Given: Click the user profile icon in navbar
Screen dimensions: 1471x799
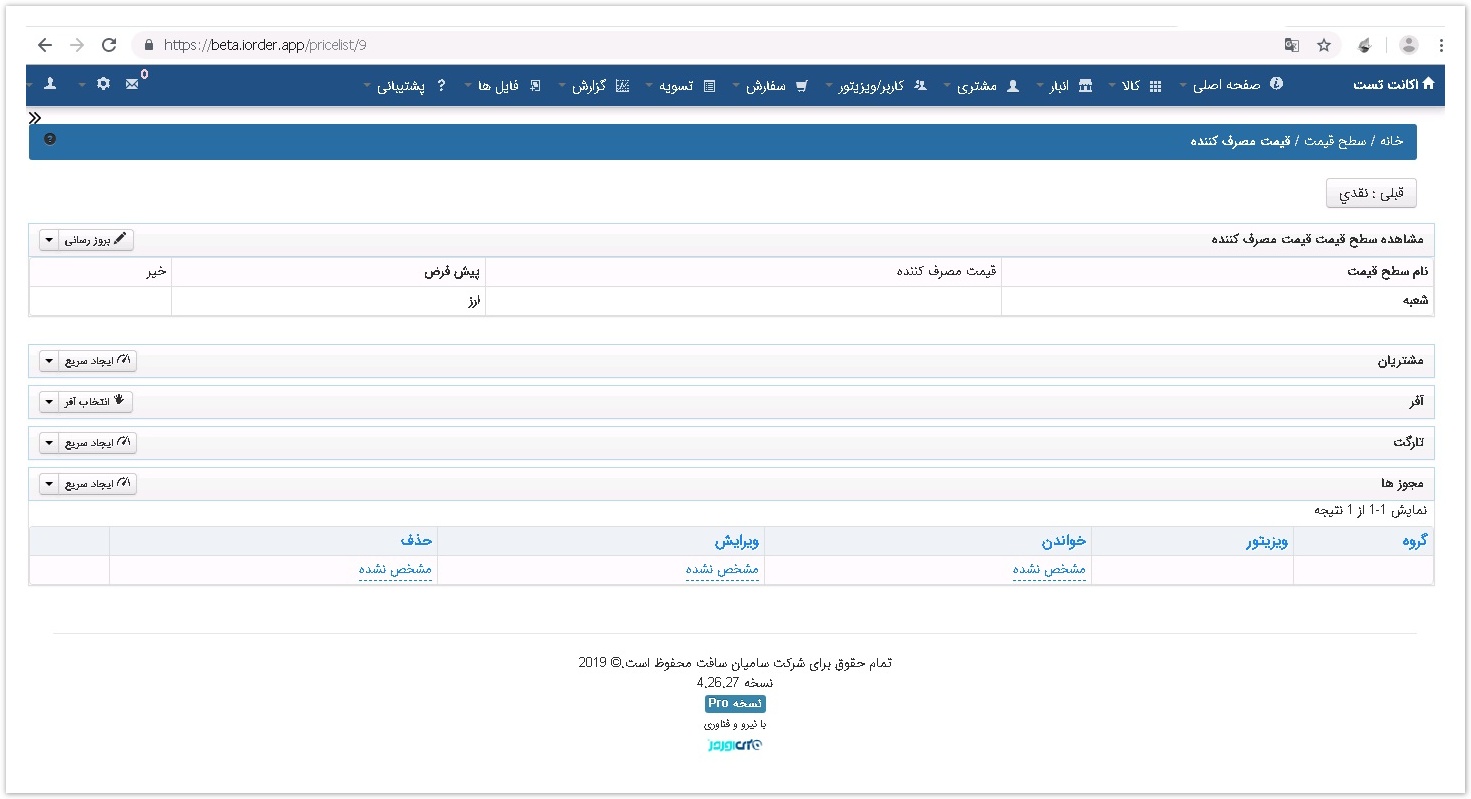Looking at the screenshot, I should click(x=50, y=85).
